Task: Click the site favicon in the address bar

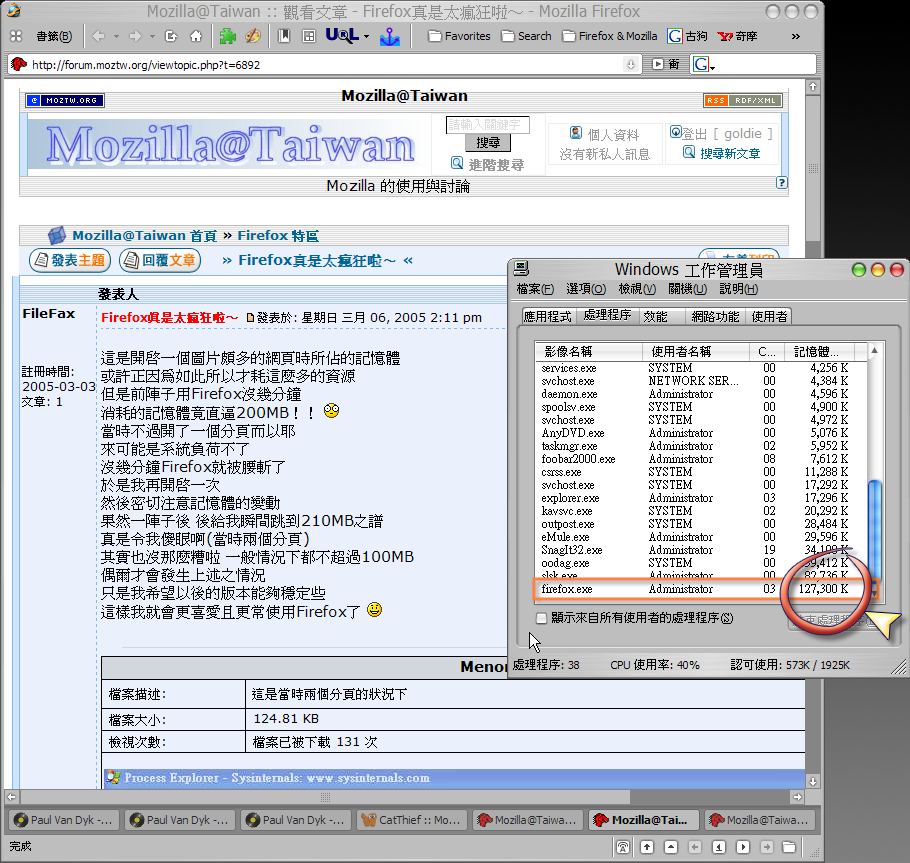Action: 19,64
